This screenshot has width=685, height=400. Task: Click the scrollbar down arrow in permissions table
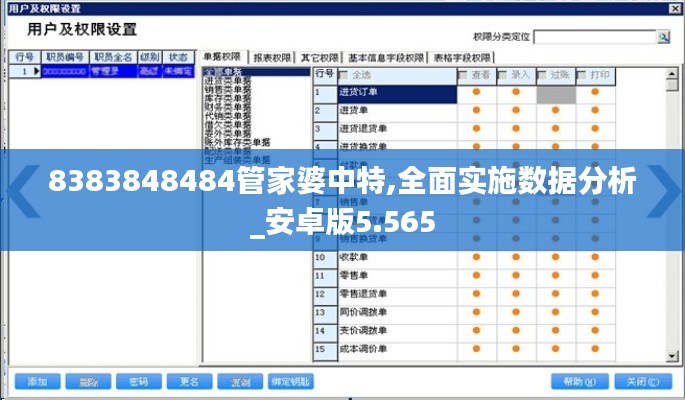672,356
